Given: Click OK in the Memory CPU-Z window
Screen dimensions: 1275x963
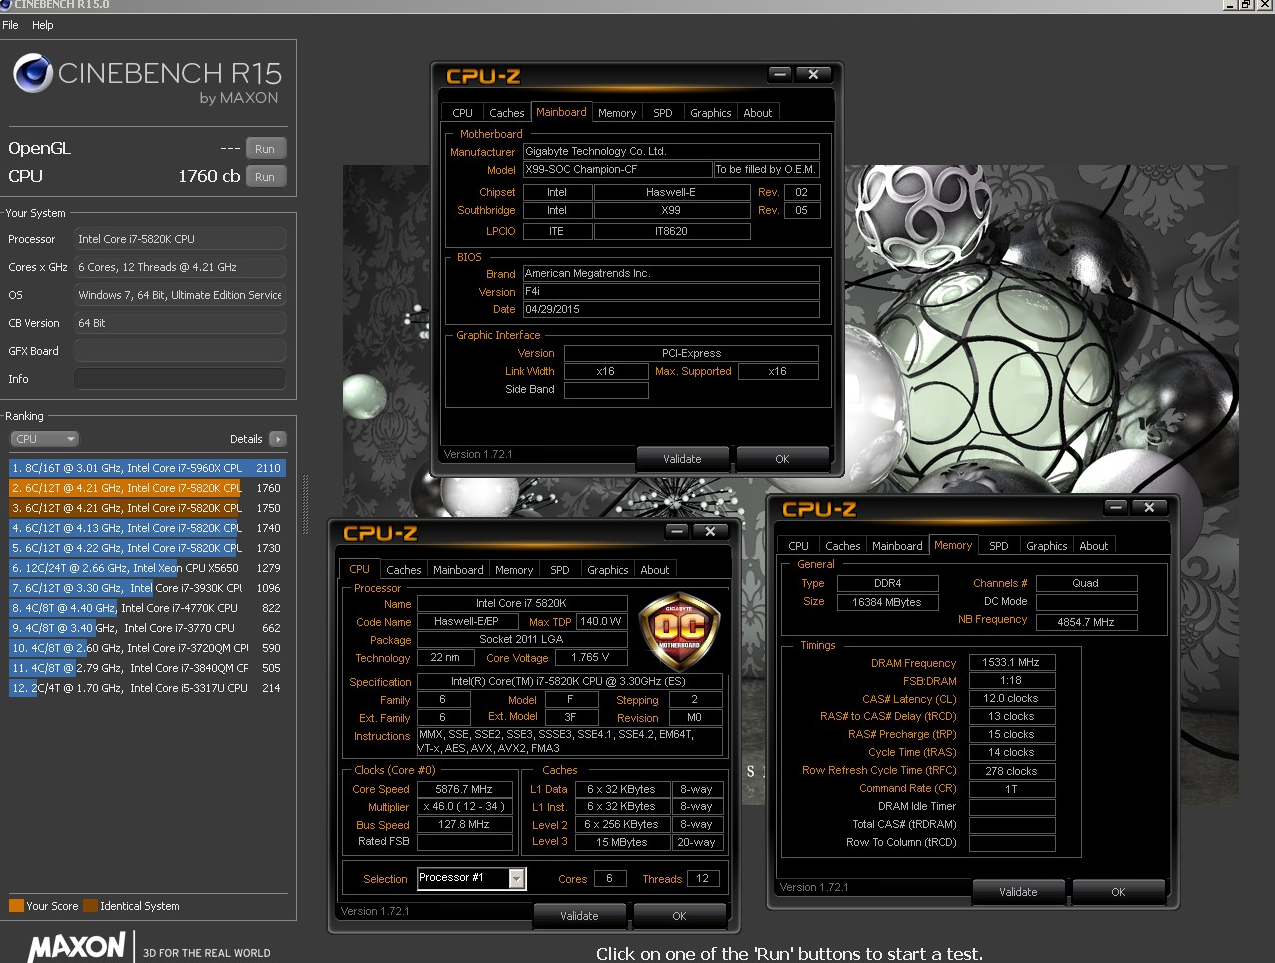Looking at the screenshot, I should [x=1118, y=892].
